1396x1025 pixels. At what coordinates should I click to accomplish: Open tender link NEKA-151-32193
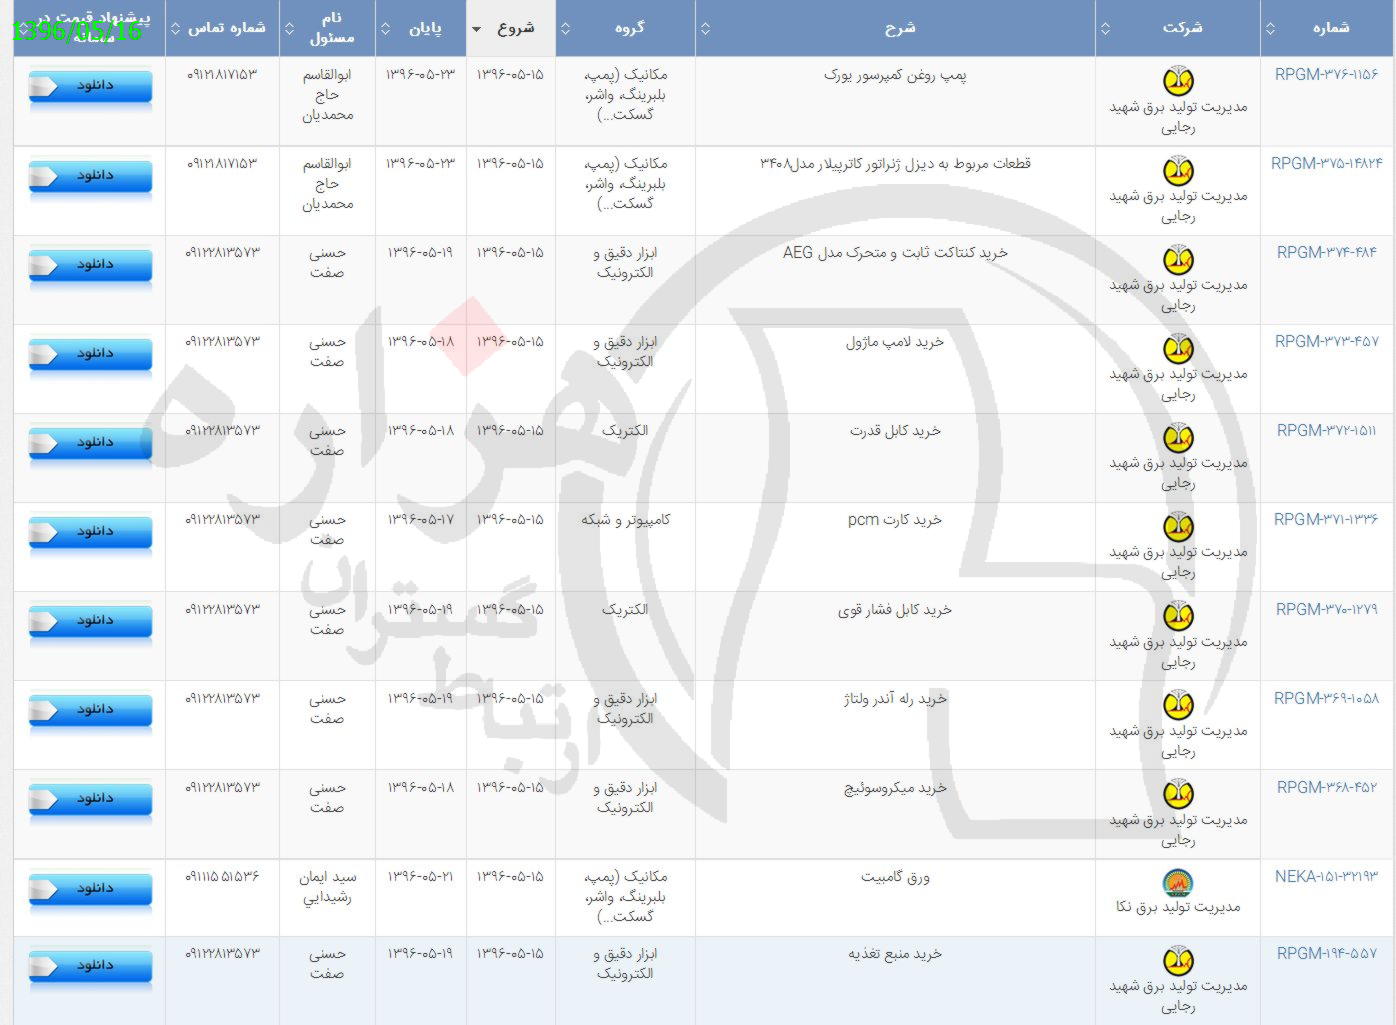click(x=1326, y=876)
